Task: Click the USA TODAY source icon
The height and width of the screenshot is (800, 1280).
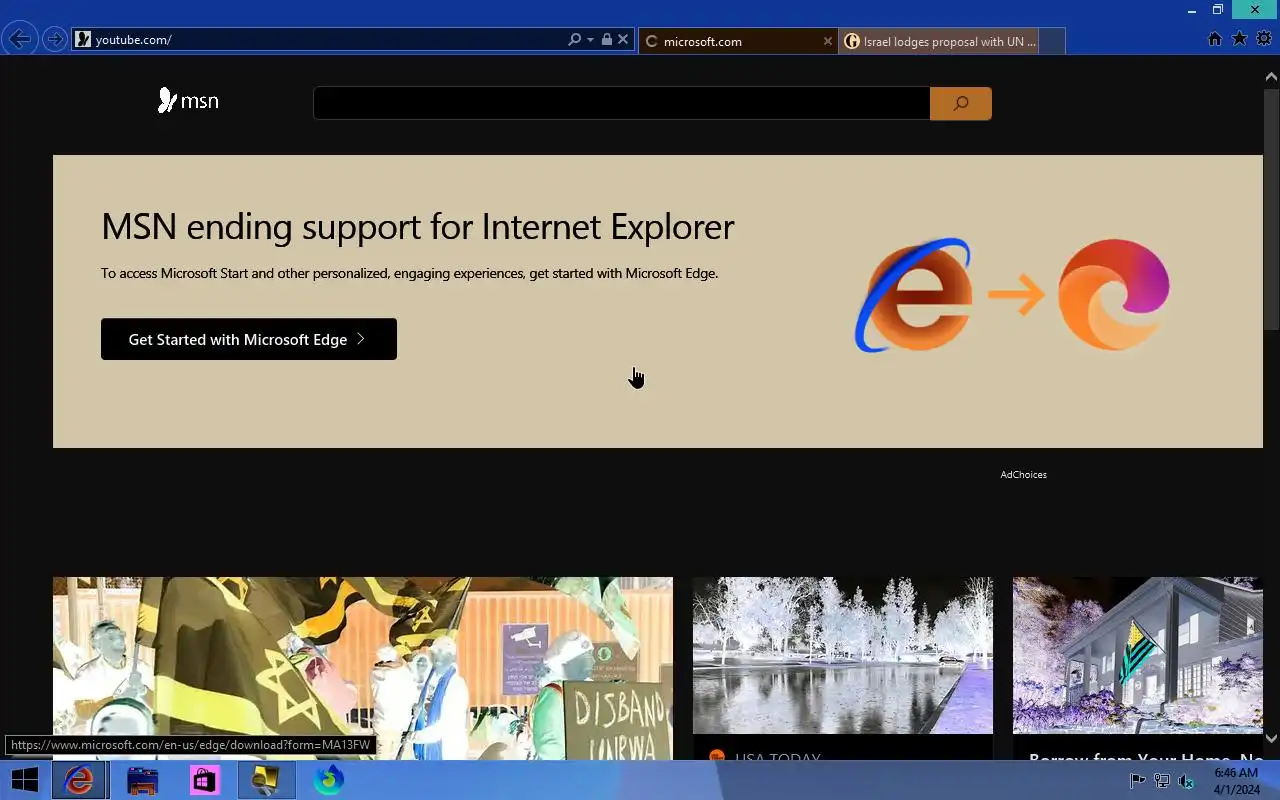Action: pos(716,757)
